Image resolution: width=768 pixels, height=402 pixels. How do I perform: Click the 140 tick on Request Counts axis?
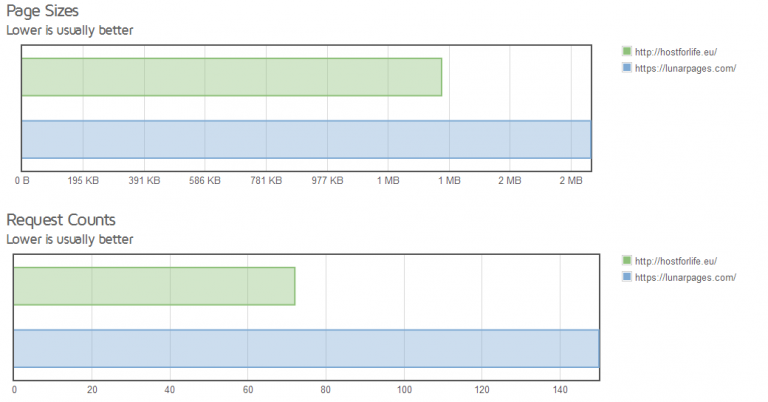[x=560, y=390]
